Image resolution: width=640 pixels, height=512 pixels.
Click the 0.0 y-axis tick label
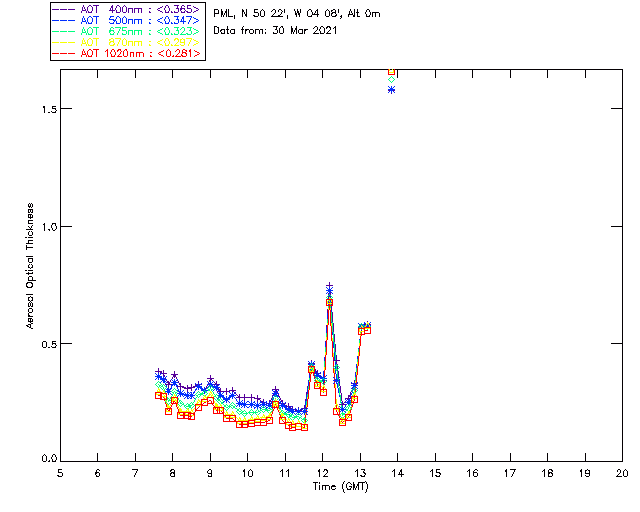pyautogui.click(x=49, y=458)
